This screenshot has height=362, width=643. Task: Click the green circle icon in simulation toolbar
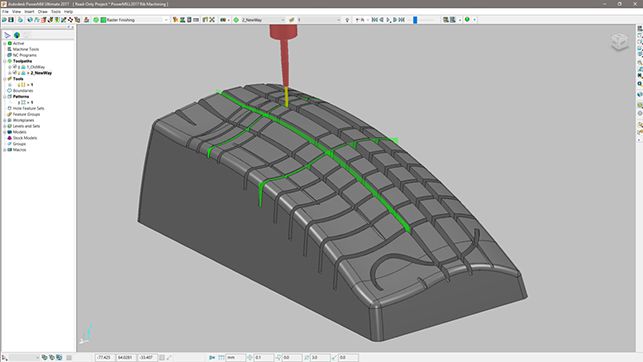coord(467,19)
